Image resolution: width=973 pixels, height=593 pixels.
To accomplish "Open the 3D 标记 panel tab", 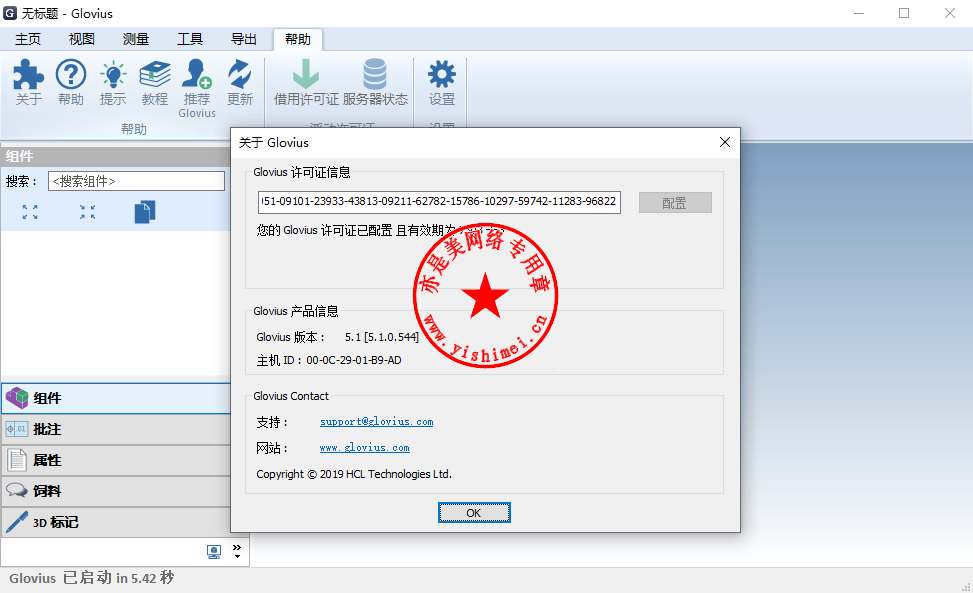I will pos(116,522).
